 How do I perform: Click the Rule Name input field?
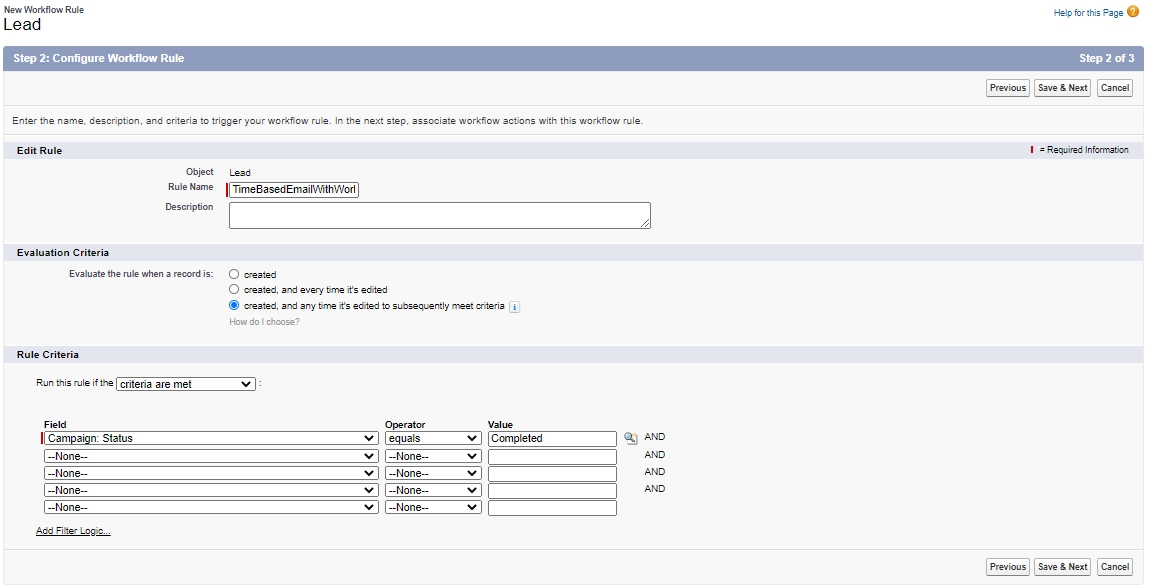click(x=293, y=189)
